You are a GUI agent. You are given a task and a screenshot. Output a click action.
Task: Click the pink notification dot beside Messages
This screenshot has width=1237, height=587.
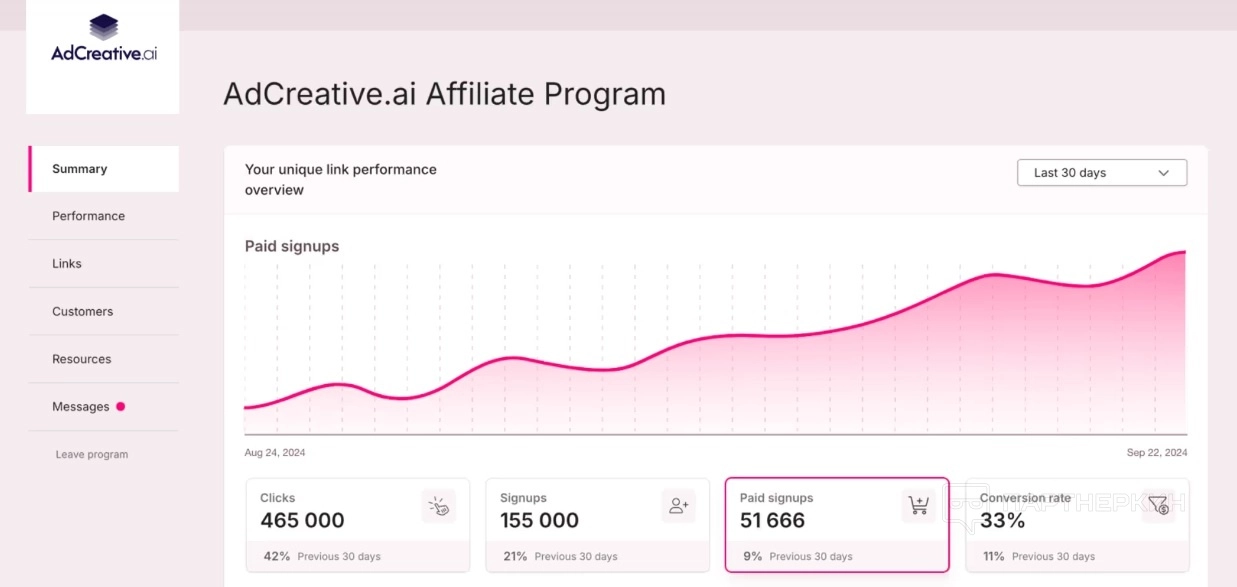(x=120, y=406)
